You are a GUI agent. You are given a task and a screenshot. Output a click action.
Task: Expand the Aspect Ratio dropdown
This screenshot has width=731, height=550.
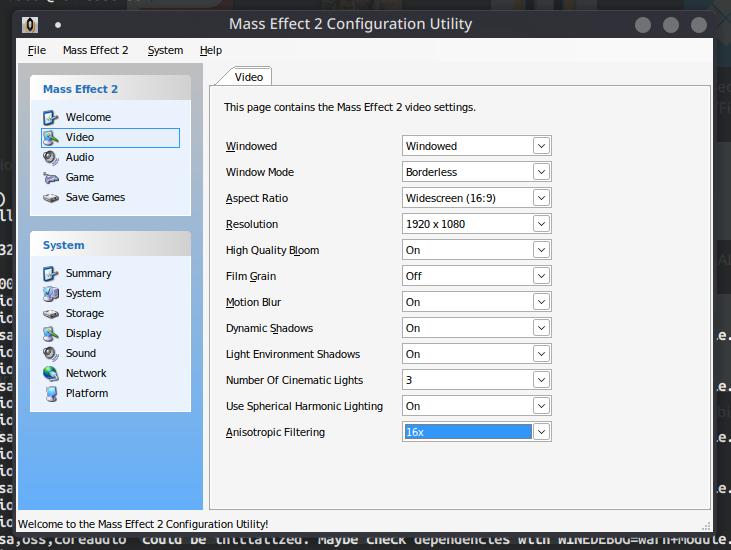click(541, 198)
